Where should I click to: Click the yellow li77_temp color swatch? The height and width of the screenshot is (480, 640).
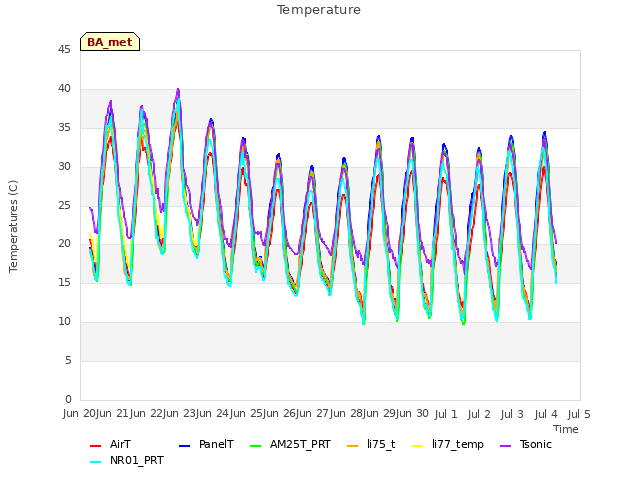pos(418,446)
